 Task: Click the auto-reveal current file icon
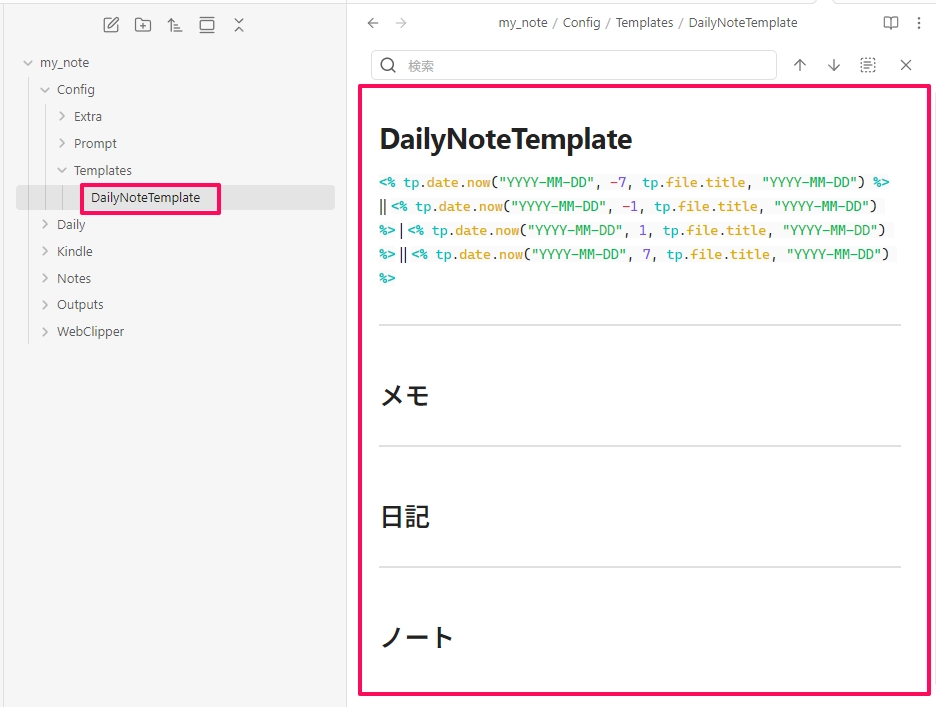[207, 25]
